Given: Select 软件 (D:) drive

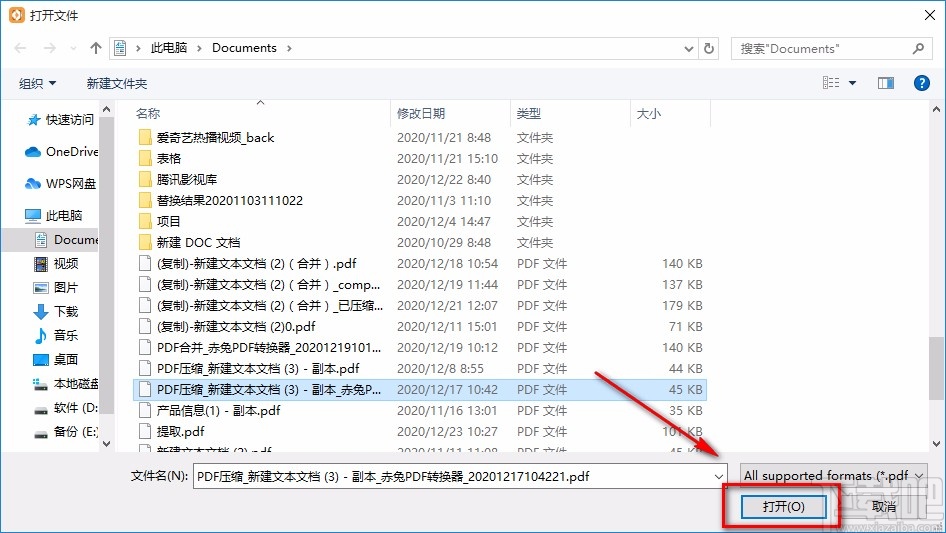Looking at the screenshot, I should [x=65, y=407].
